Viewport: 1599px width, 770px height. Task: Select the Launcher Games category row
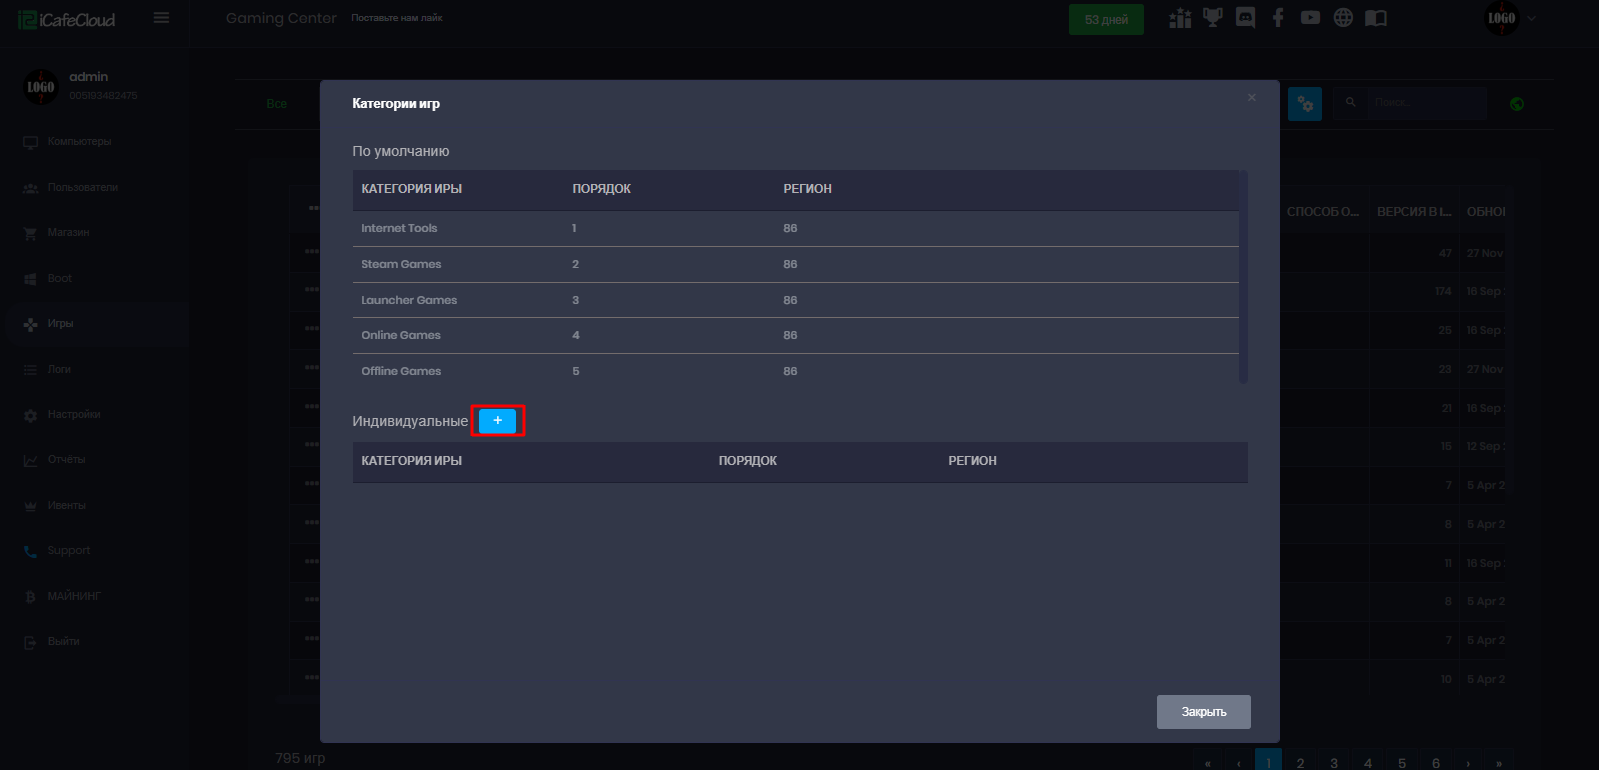(x=795, y=300)
